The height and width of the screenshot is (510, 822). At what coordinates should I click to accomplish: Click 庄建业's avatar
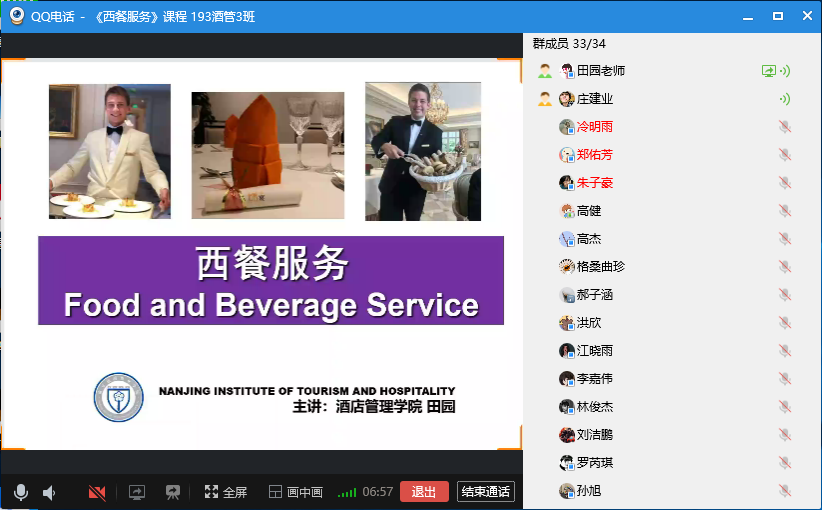pyautogui.click(x=567, y=99)
